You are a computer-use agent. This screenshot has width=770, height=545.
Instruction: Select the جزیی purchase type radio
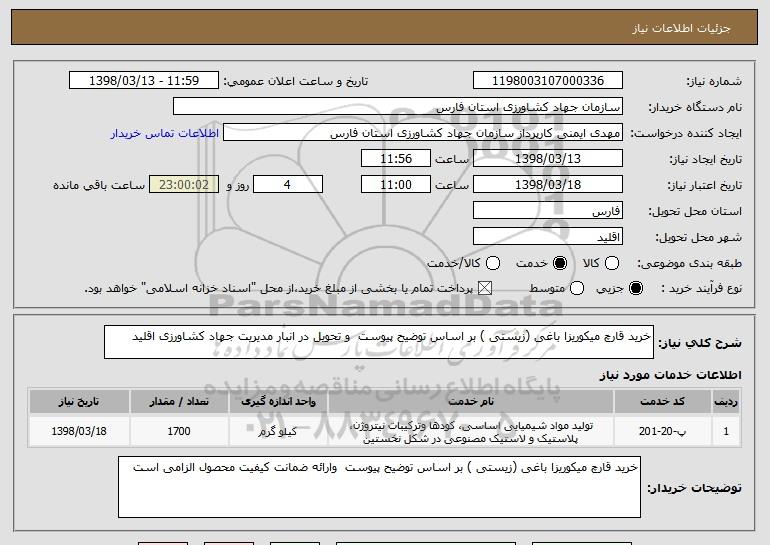(x=635, y=288)
